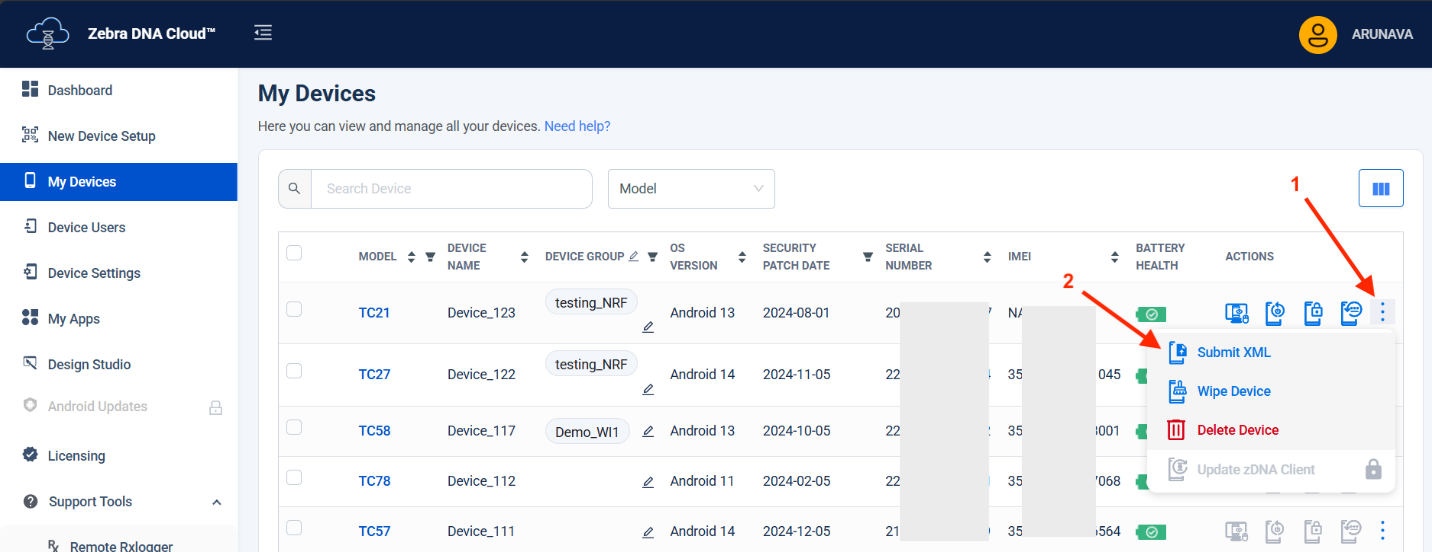The image size is (1432, 552).
Task: Select the TC58 row checkbox
Action: pos(294,428)
